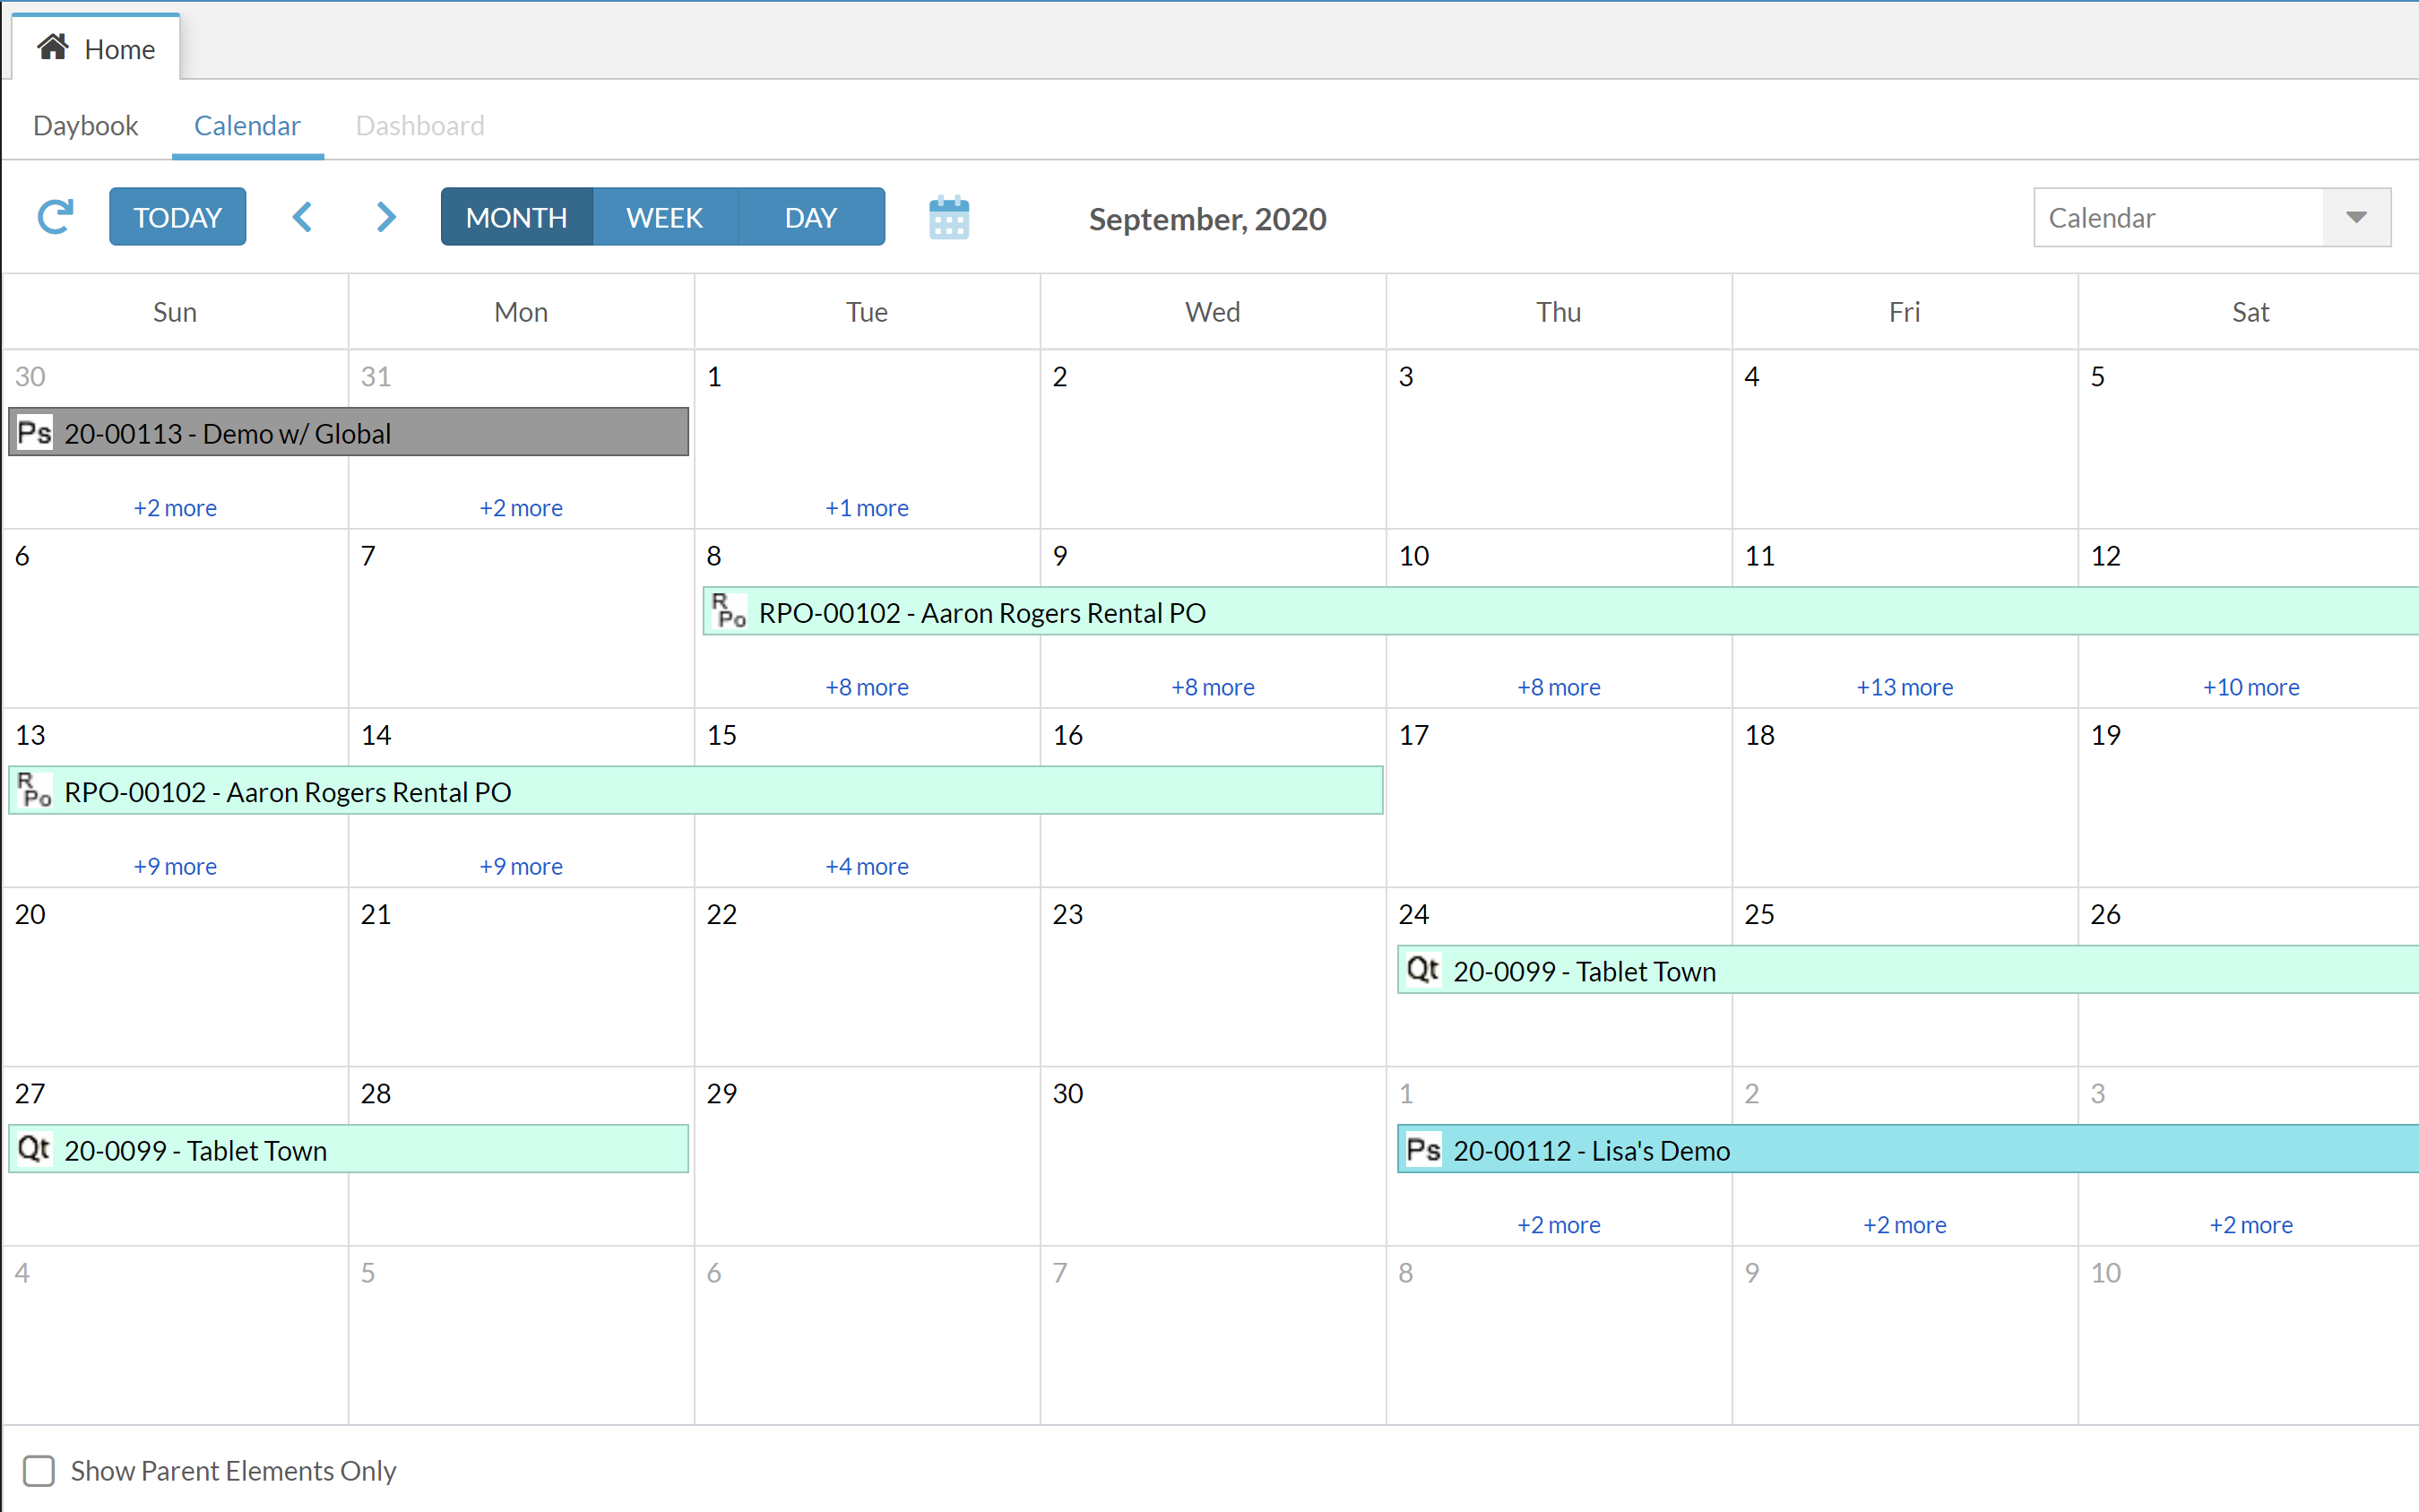Screen dimensions: 2419x1512
Task: Click inside the Calendar combo box field
Action: pos(2178,217)
